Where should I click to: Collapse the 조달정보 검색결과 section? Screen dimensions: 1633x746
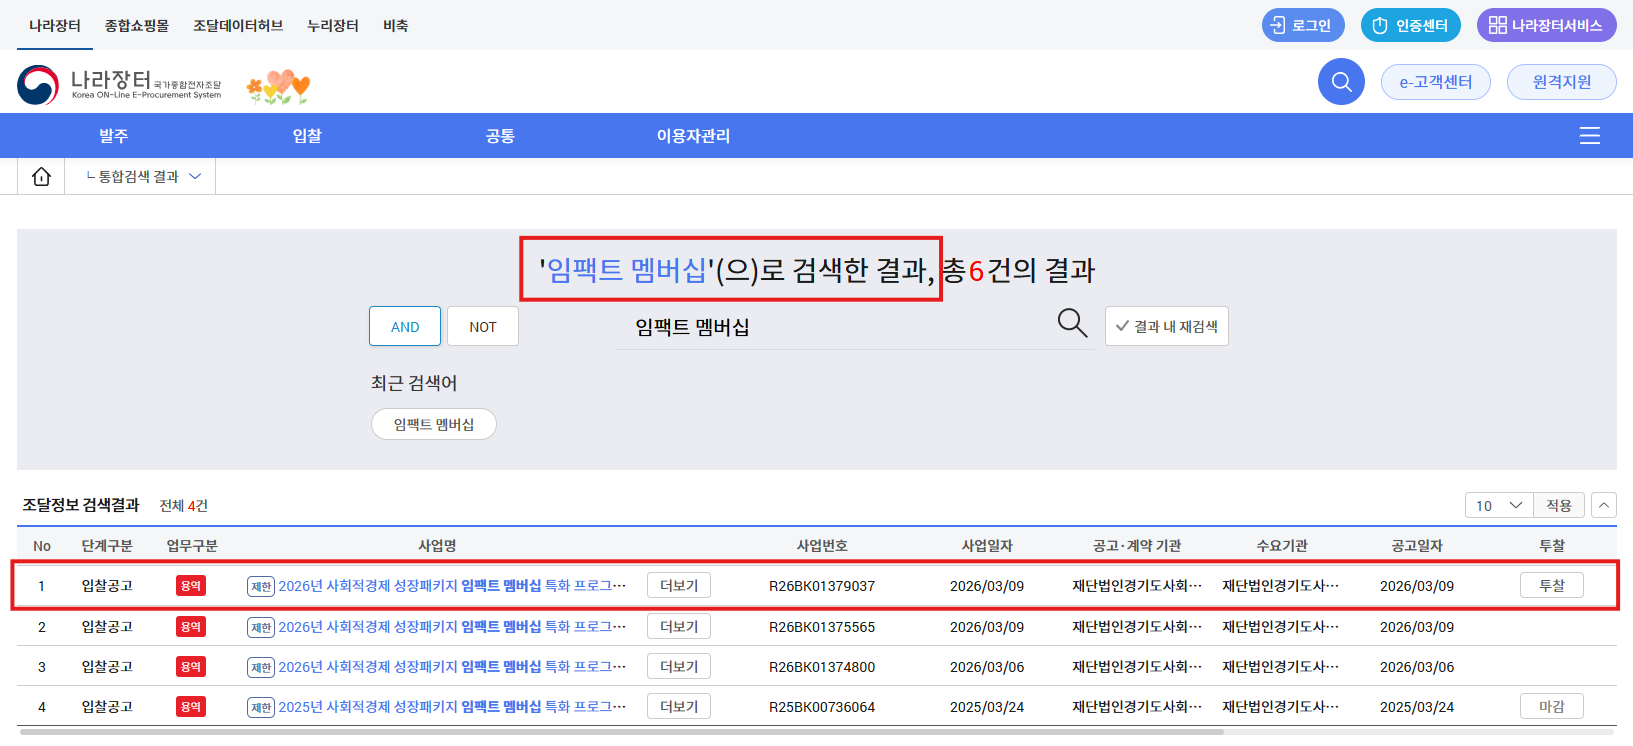pyautogui.click(x=1604, y=506)
